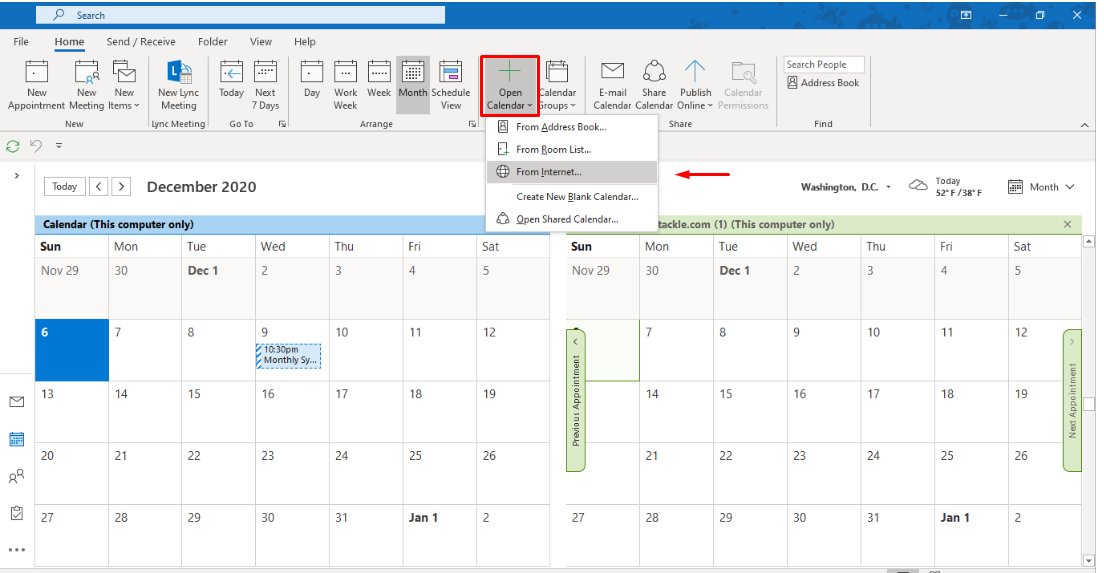Click Send/Receive All Folders quick access icon
1104x573 pixels.
point(13,146)
